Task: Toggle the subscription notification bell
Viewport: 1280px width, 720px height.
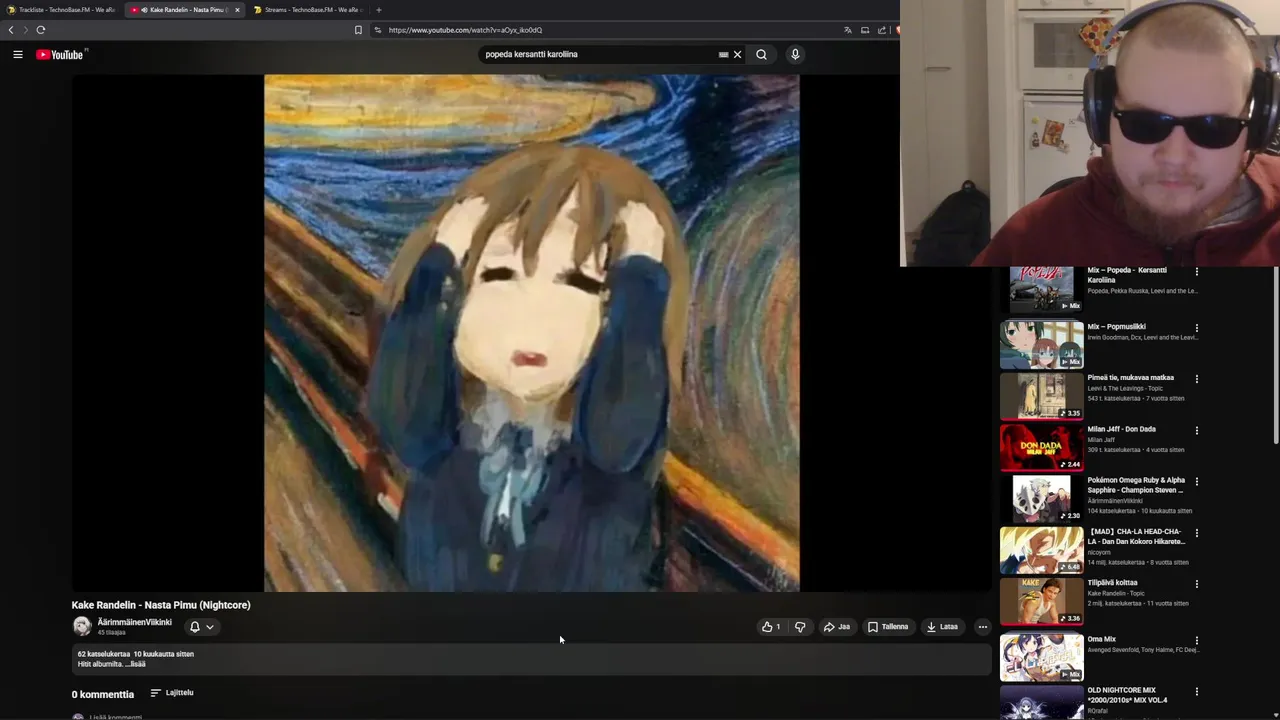Action: [x=195, y=627]
